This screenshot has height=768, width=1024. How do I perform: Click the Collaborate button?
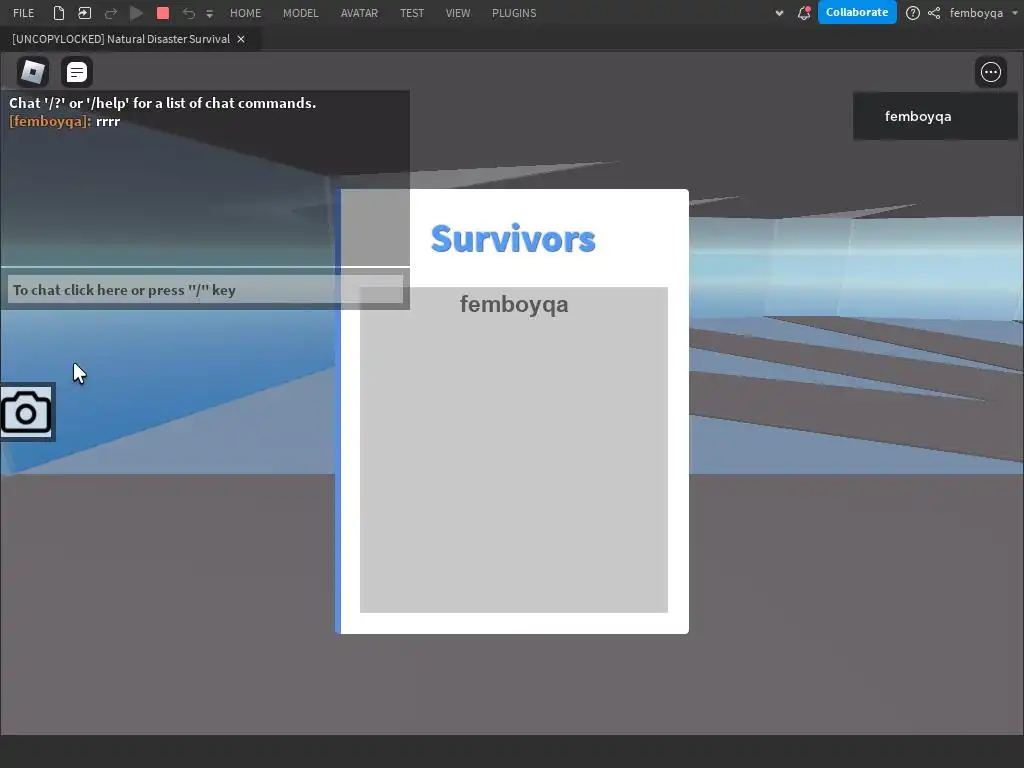tap(857, 12)
